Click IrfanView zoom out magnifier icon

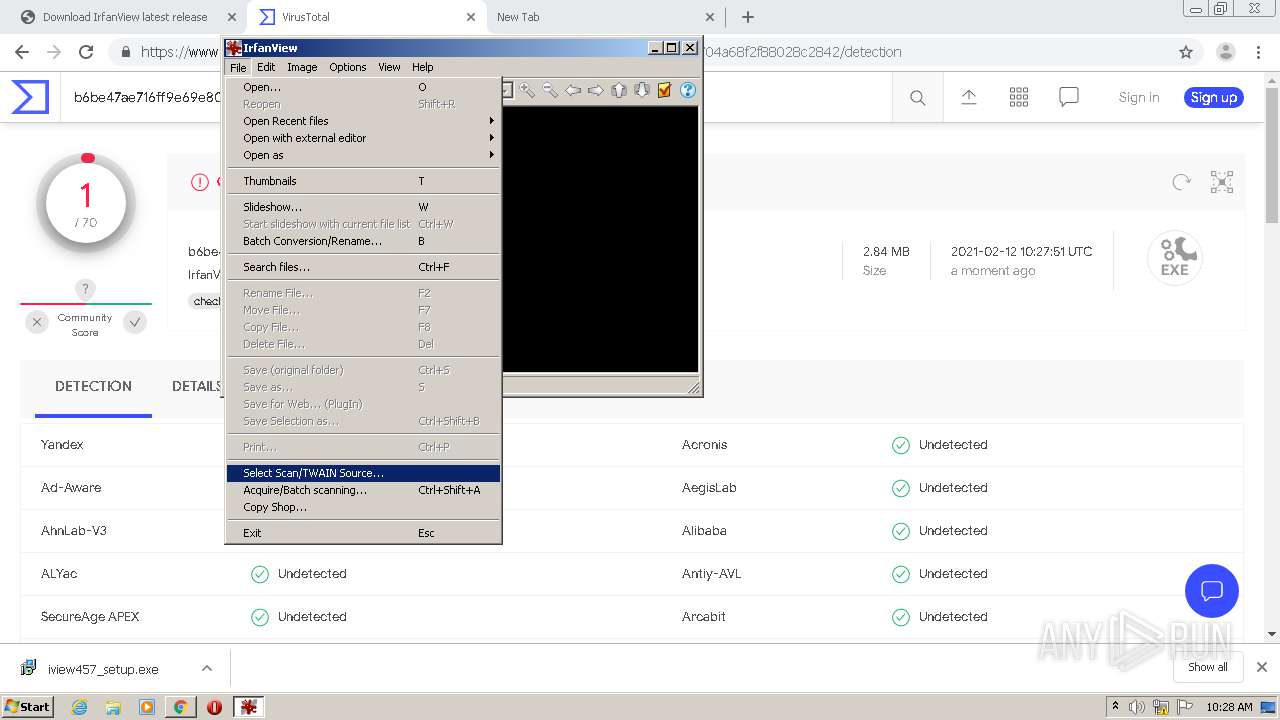(550, 90)
